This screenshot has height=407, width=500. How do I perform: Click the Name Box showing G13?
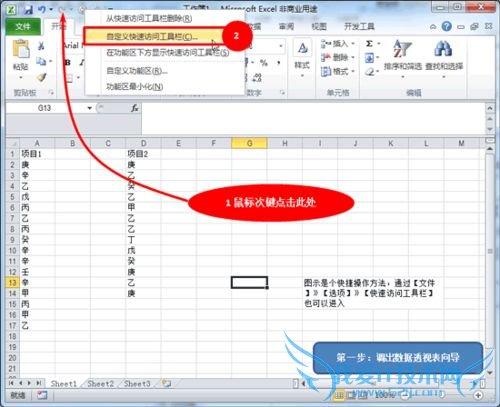click(x=44, y=108)
